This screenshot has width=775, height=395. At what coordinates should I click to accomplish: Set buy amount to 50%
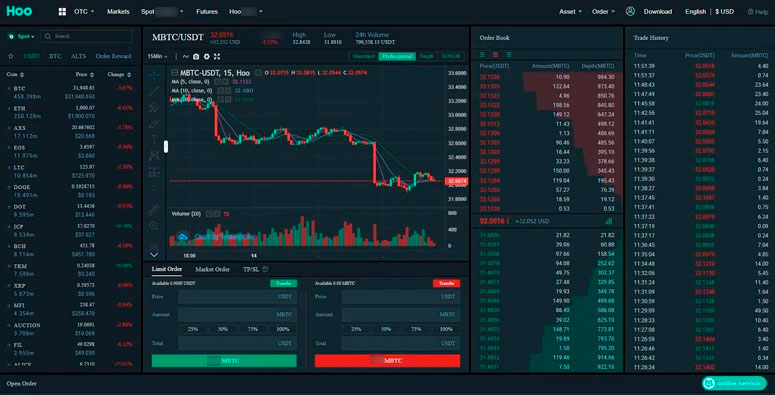pyautogui.click(x=222, y=329)
